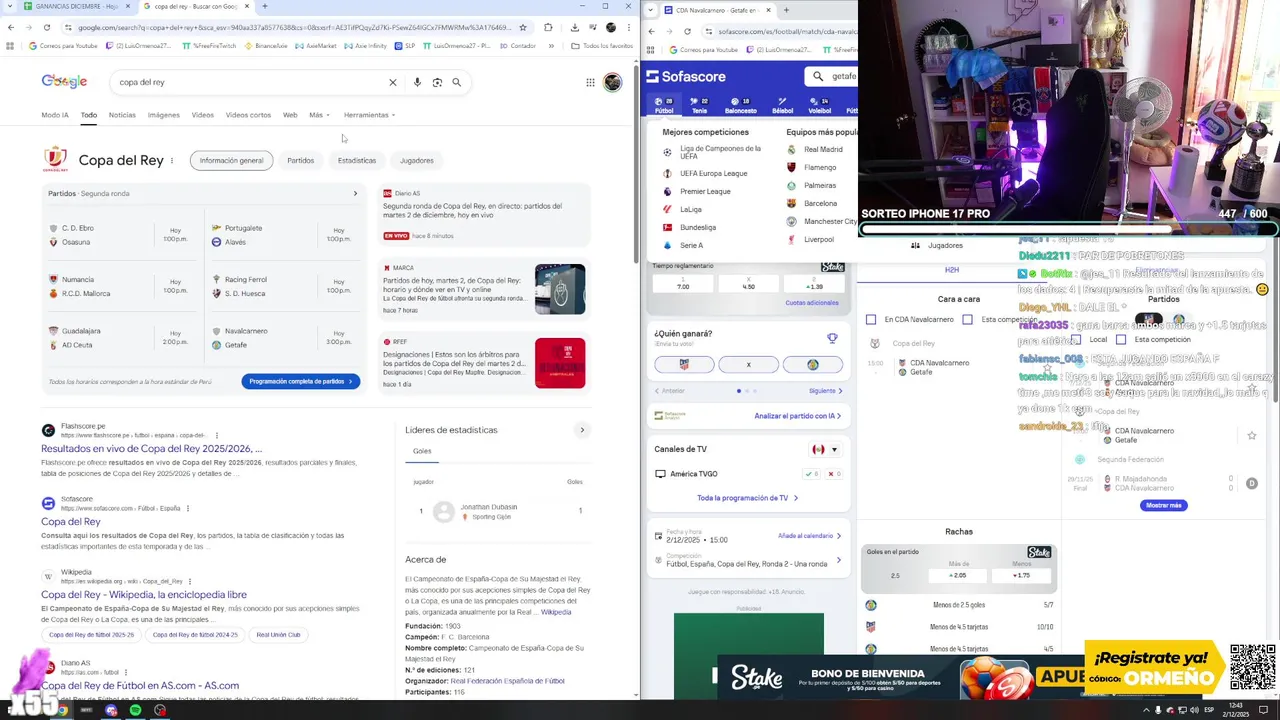The height and width of the screenshot is (720, 1280).
Task: Expand Líderes de estadísticas arrow
Action: coord(582,430)
